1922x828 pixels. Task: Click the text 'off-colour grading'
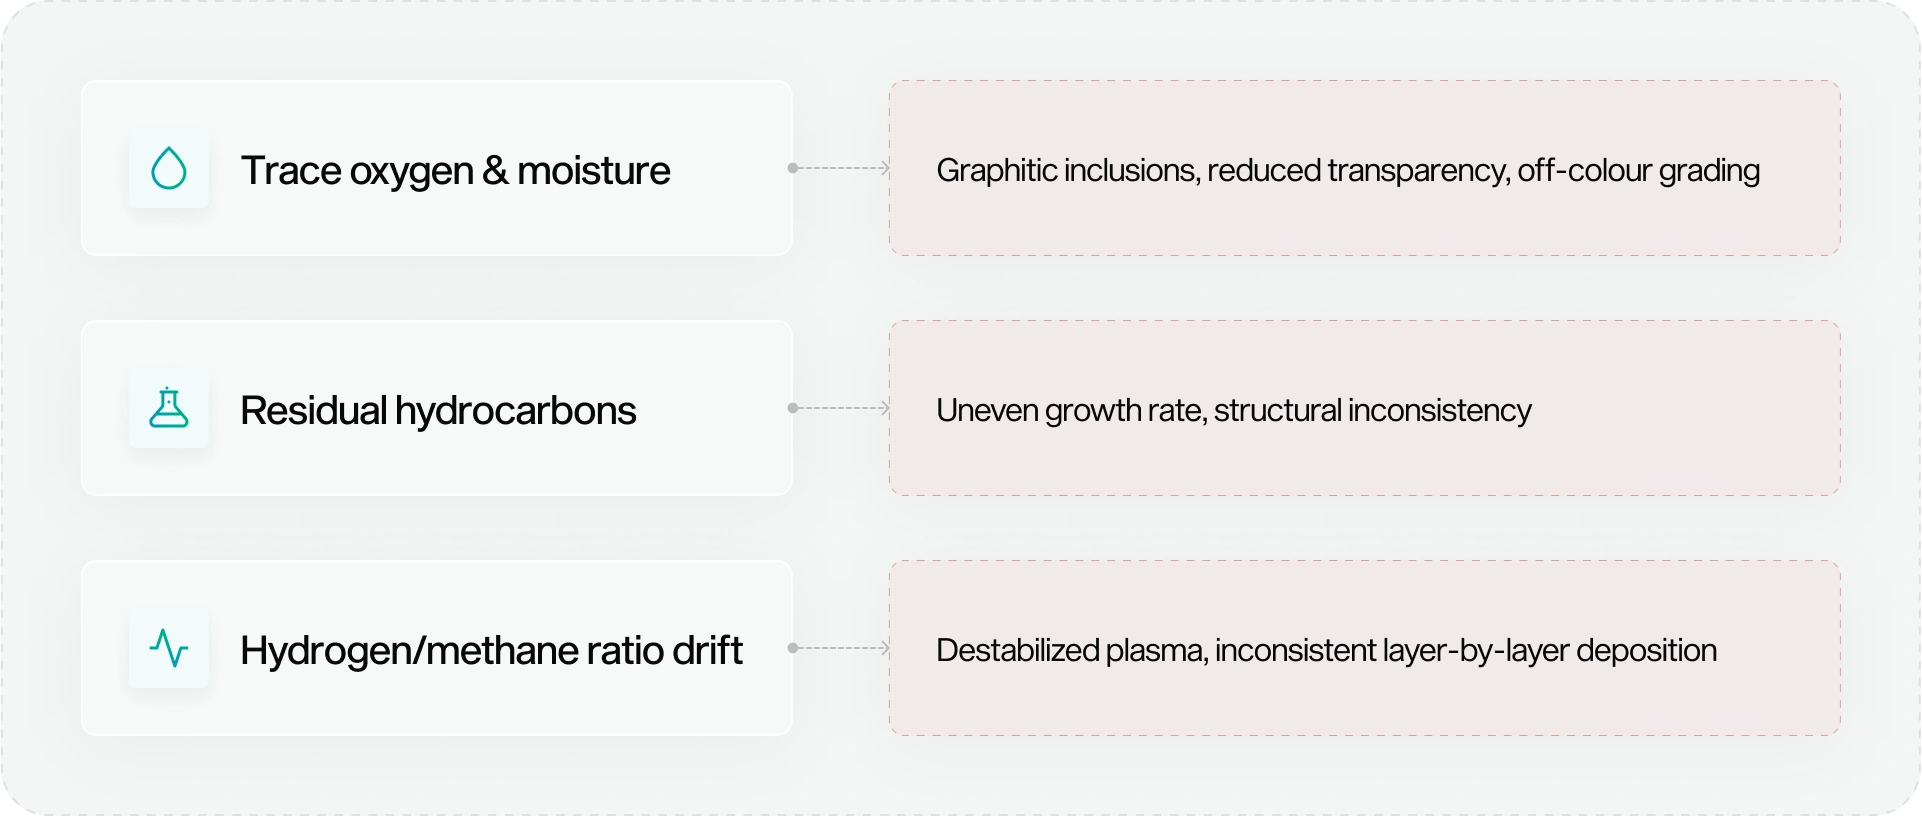click(x=1638, y=171)
